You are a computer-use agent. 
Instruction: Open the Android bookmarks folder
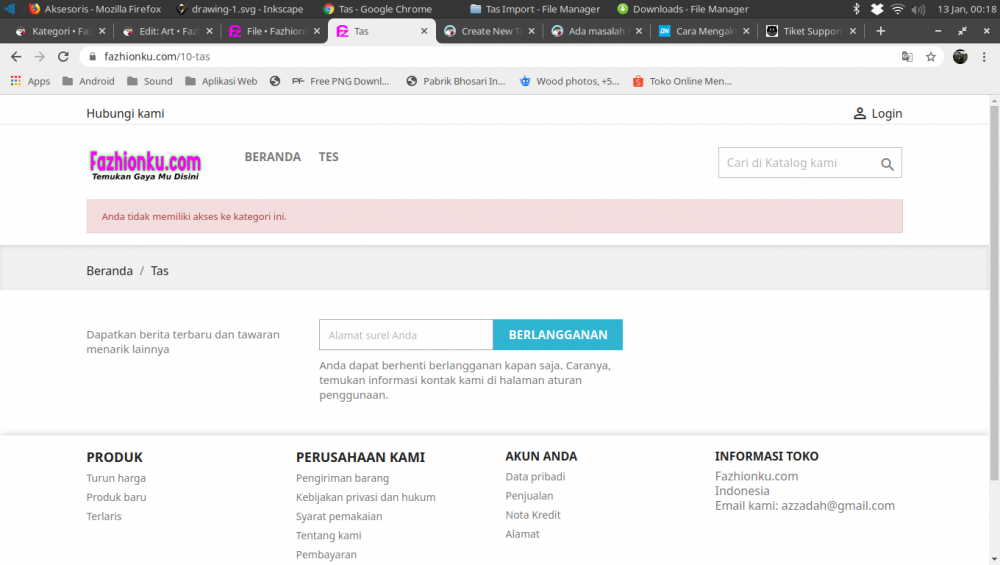(x=89, y=81)
